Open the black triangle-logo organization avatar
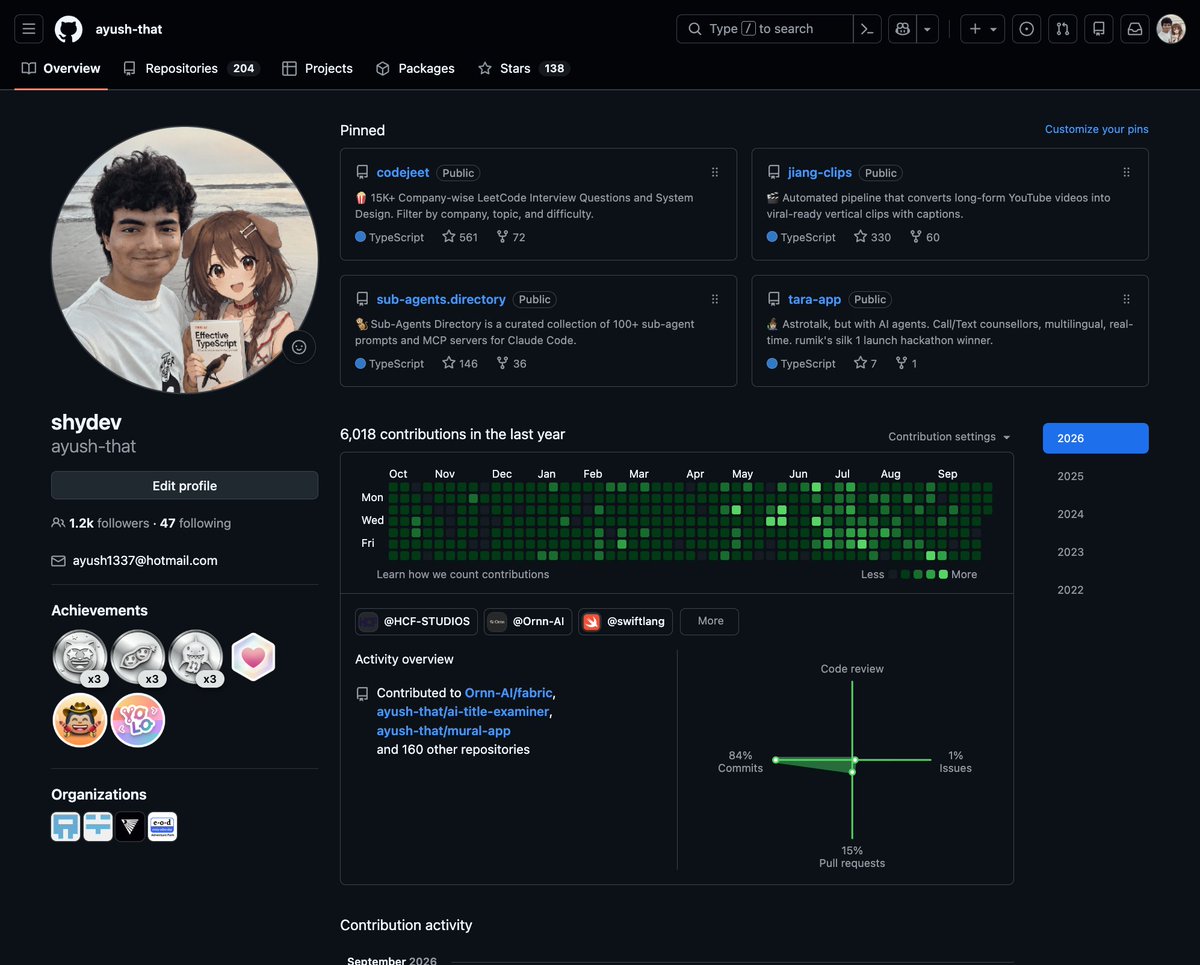 pos(130,827)
